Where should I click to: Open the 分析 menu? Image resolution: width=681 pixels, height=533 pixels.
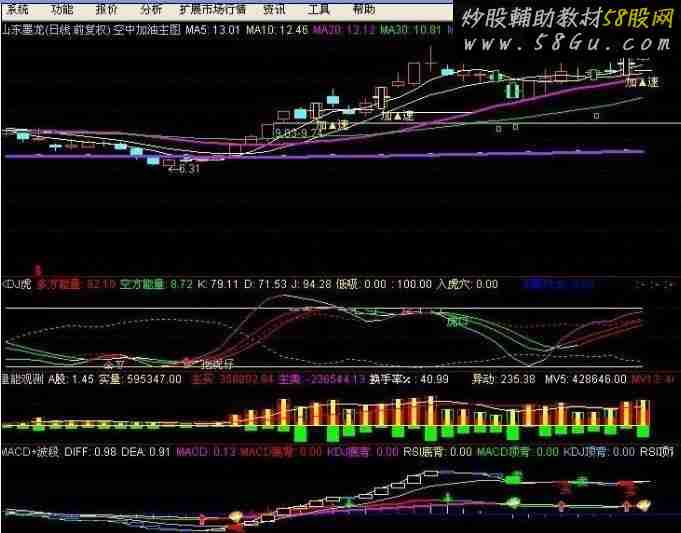click(151, 9)
